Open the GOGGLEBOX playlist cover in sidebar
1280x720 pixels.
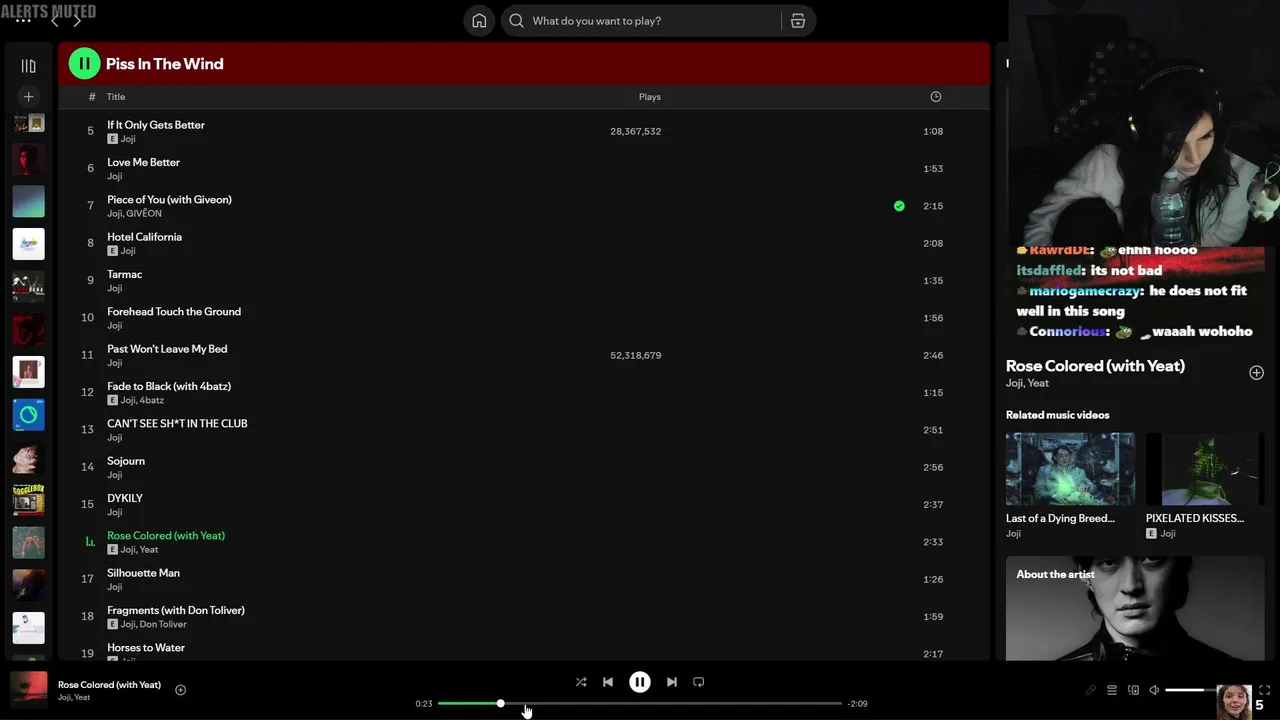(29, 500)
